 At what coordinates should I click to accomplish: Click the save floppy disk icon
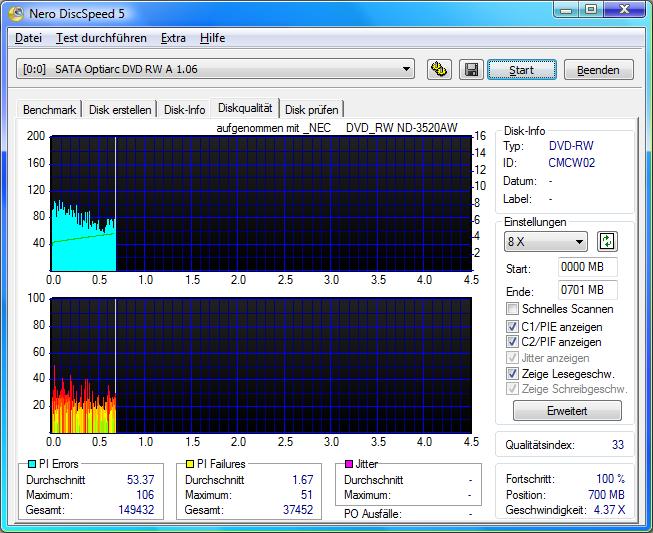[470, 70]
